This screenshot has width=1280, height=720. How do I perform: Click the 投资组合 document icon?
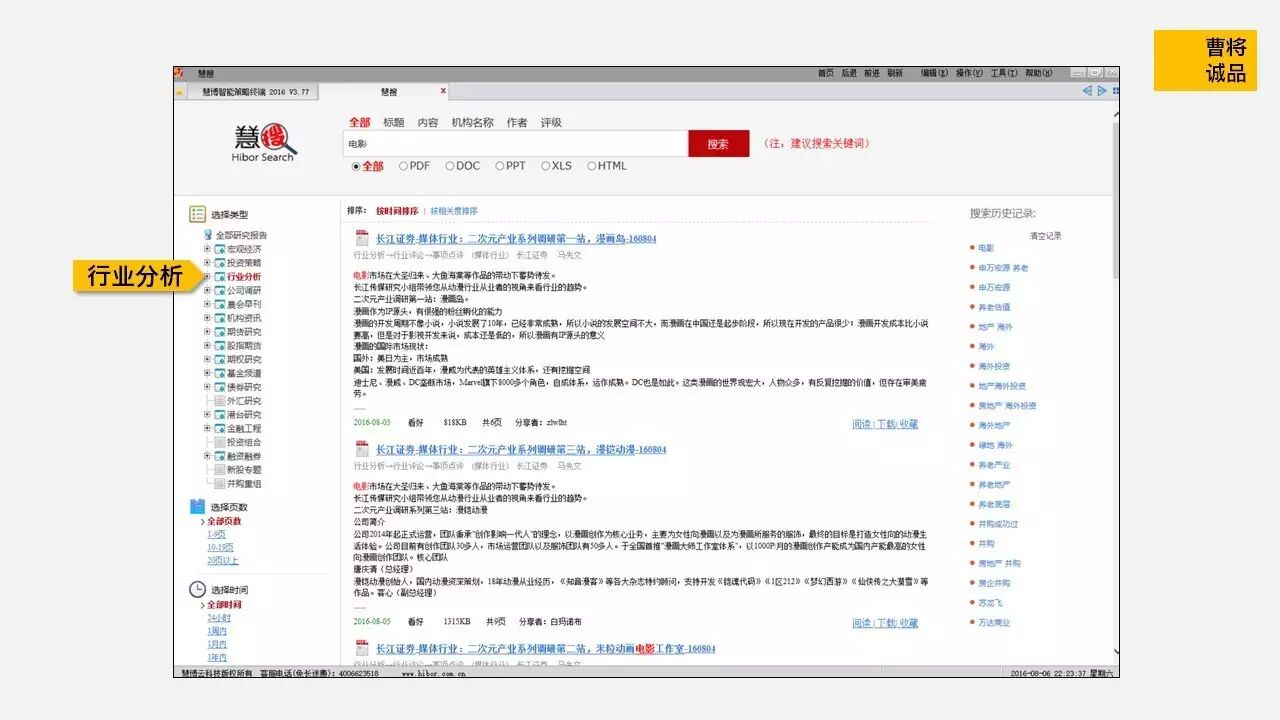219,442
